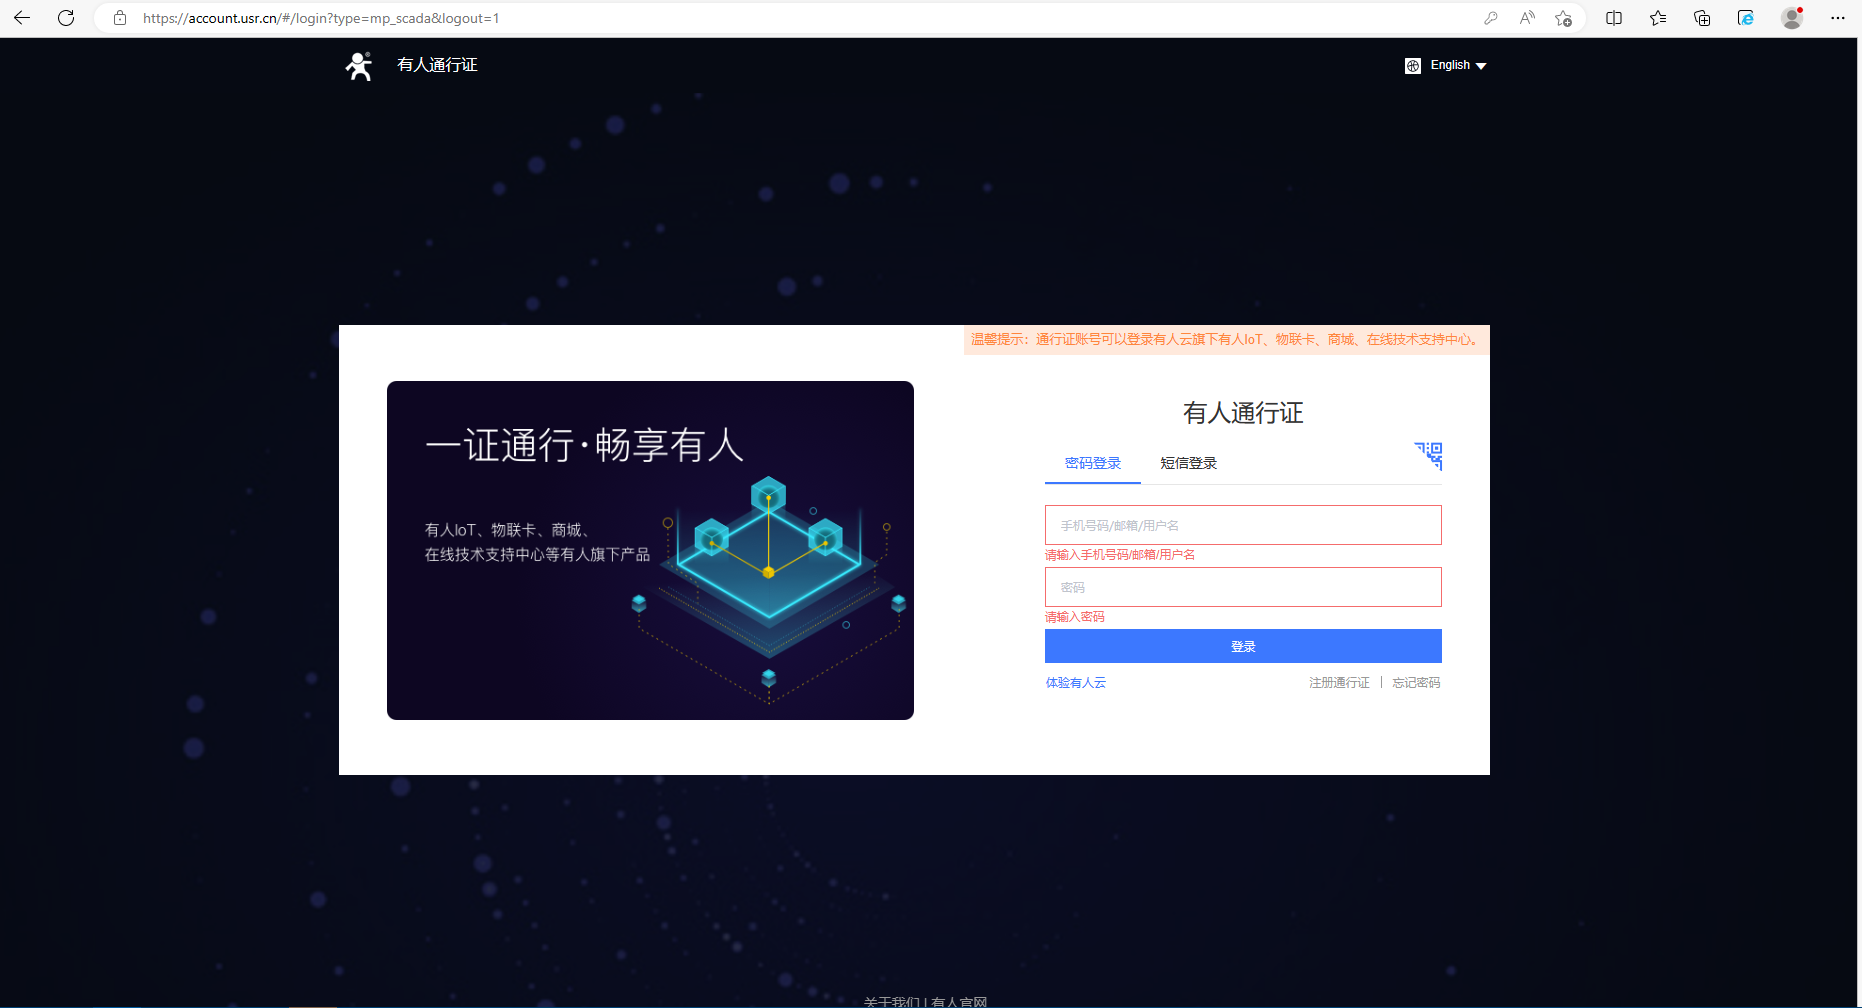
Task: Open the Favorites list icon
Action: [1658, 18]
